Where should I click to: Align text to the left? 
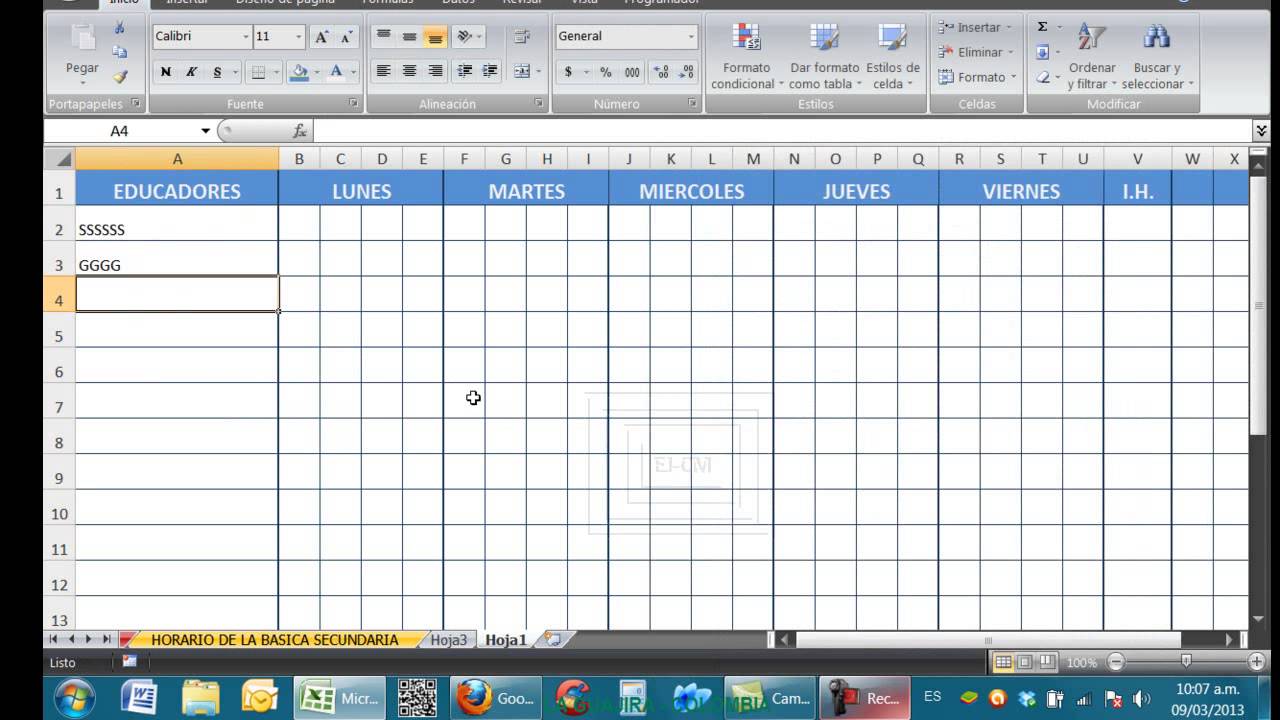[383, 71]
